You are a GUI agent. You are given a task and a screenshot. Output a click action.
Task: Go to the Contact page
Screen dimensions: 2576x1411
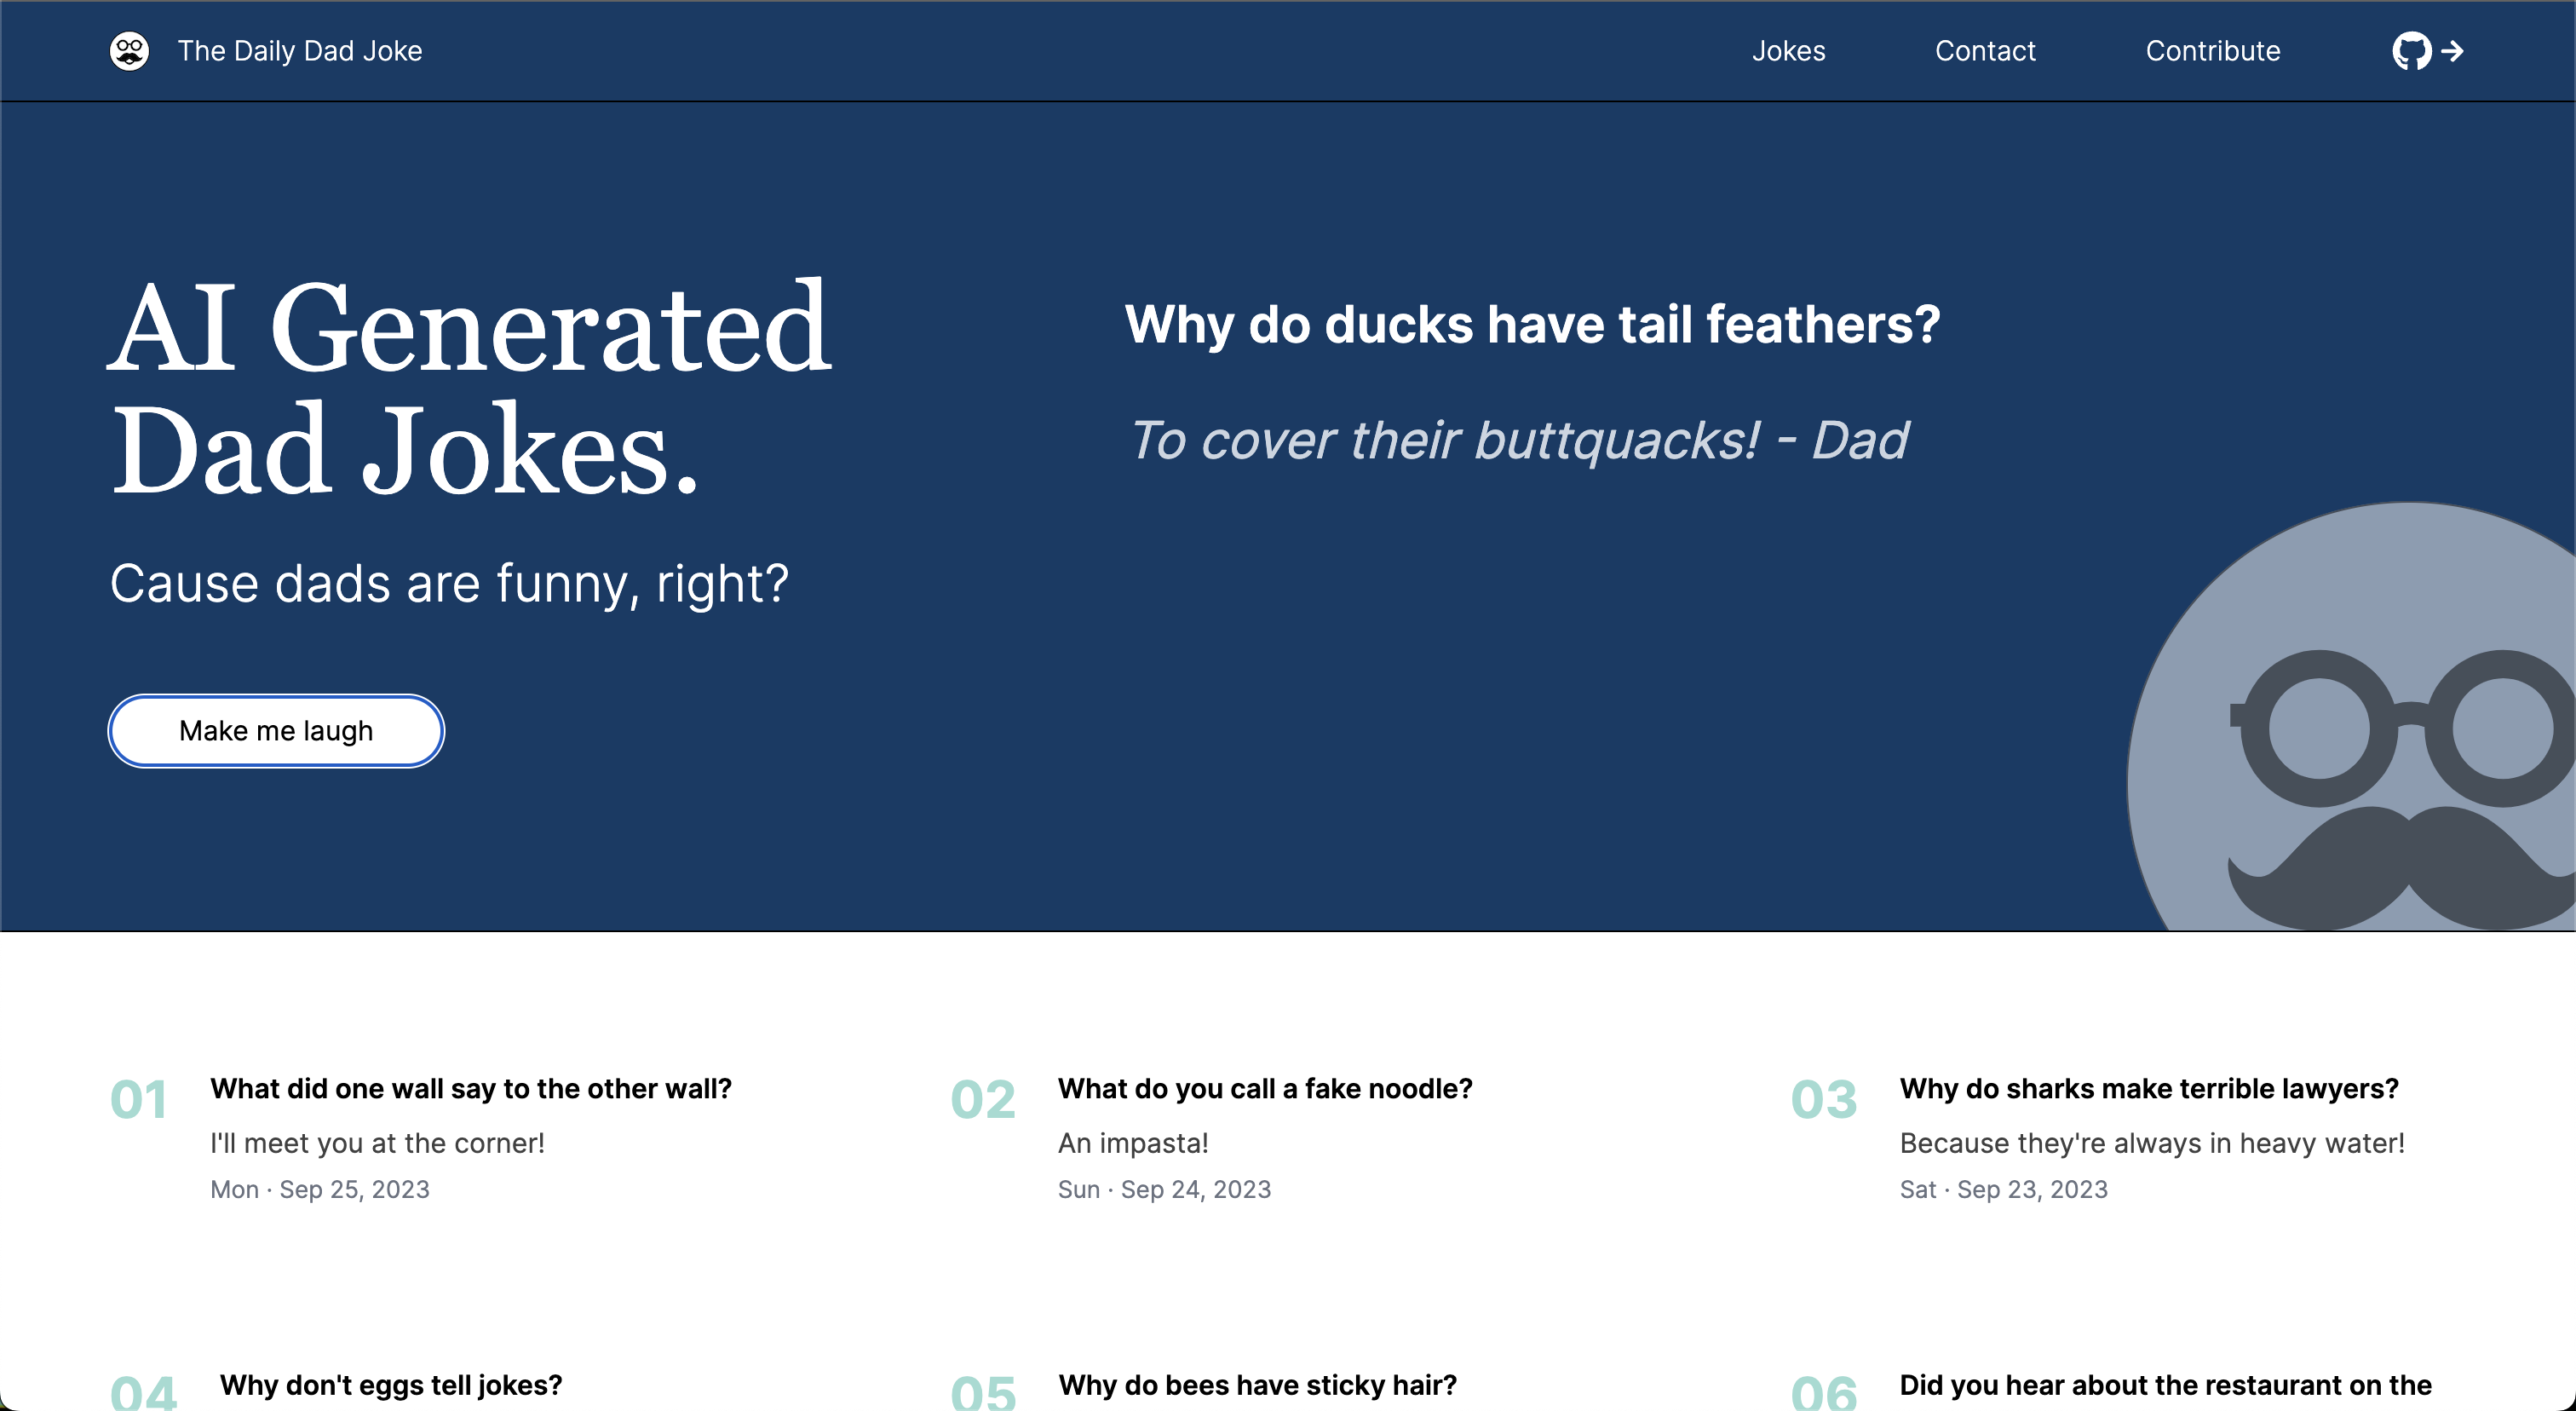point(1984,51)
